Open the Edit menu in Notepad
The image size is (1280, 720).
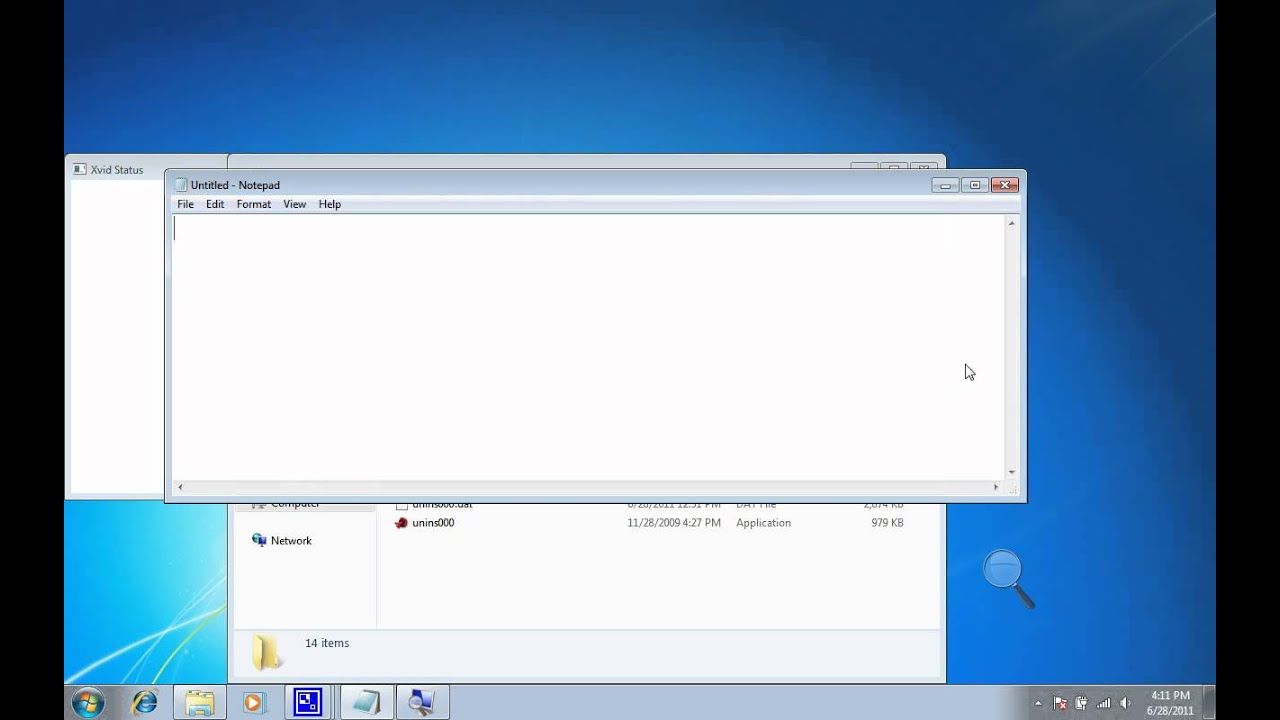point(215,204)
